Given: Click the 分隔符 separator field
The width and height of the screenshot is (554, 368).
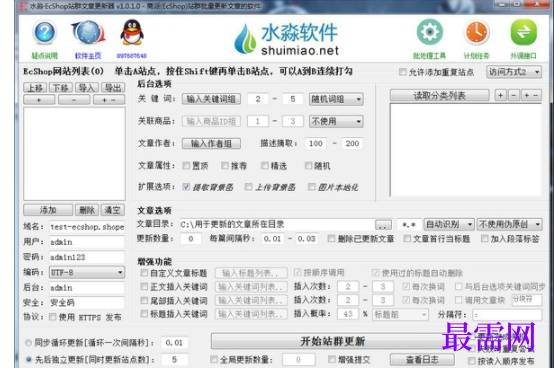Looking at the screenshot, I should click(x=507, y=315).
